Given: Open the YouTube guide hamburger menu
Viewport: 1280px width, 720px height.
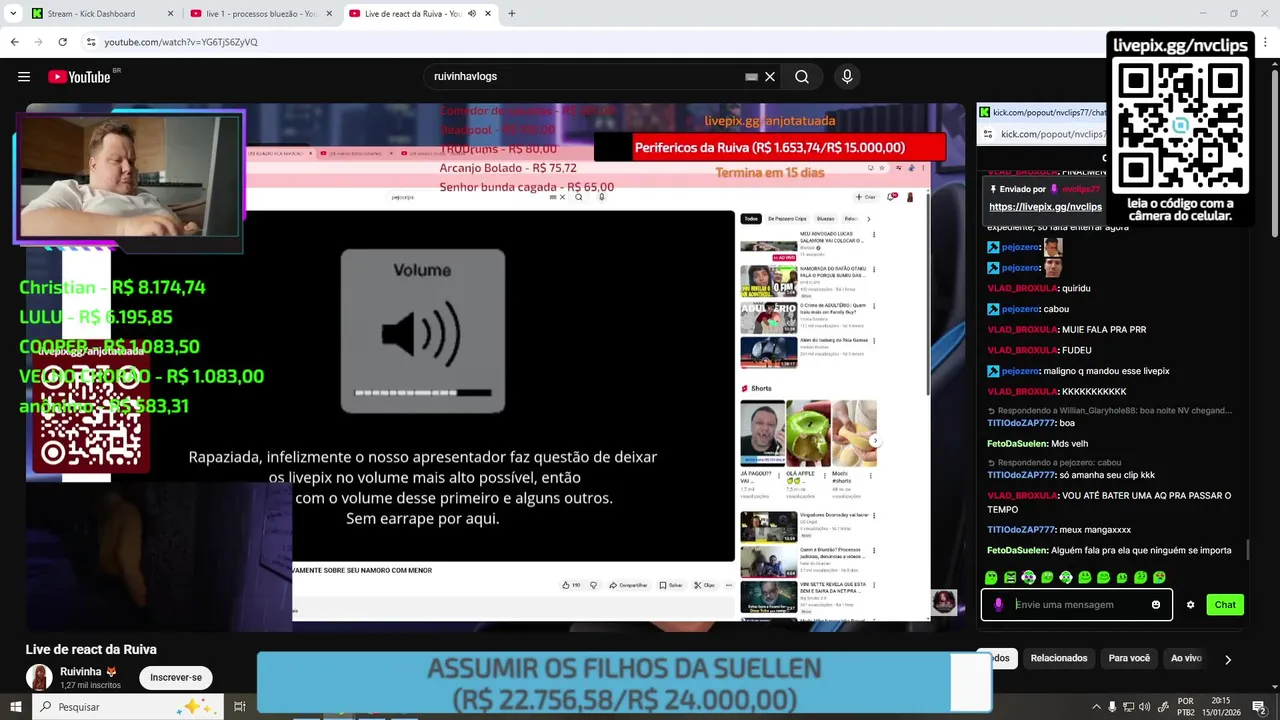Looking at the screenshot, I should pyautogui.click(x=24, y=77).
